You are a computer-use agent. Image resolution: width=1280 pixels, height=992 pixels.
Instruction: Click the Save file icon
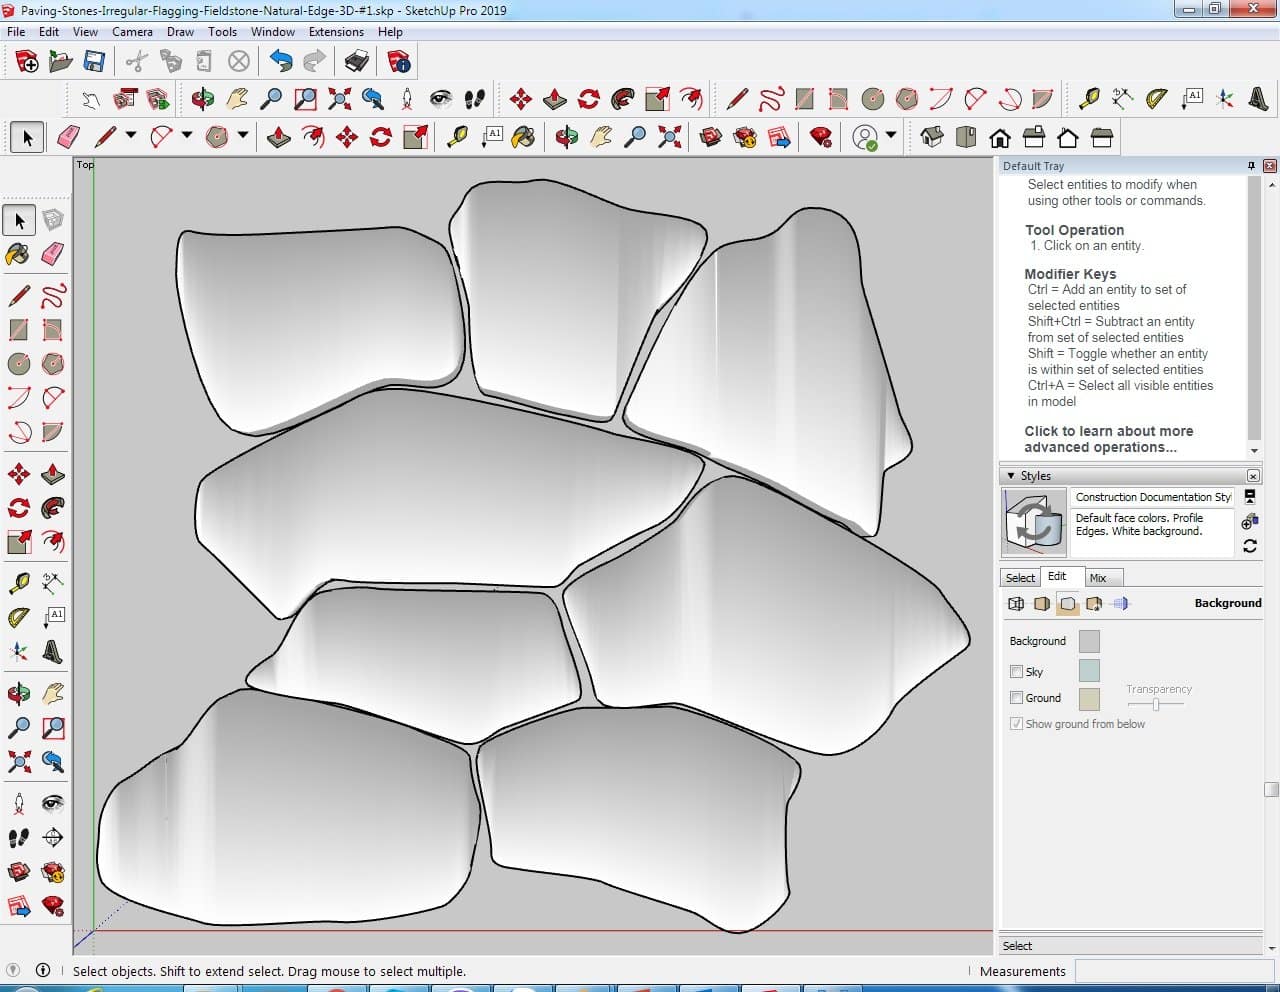pos(94,62)
